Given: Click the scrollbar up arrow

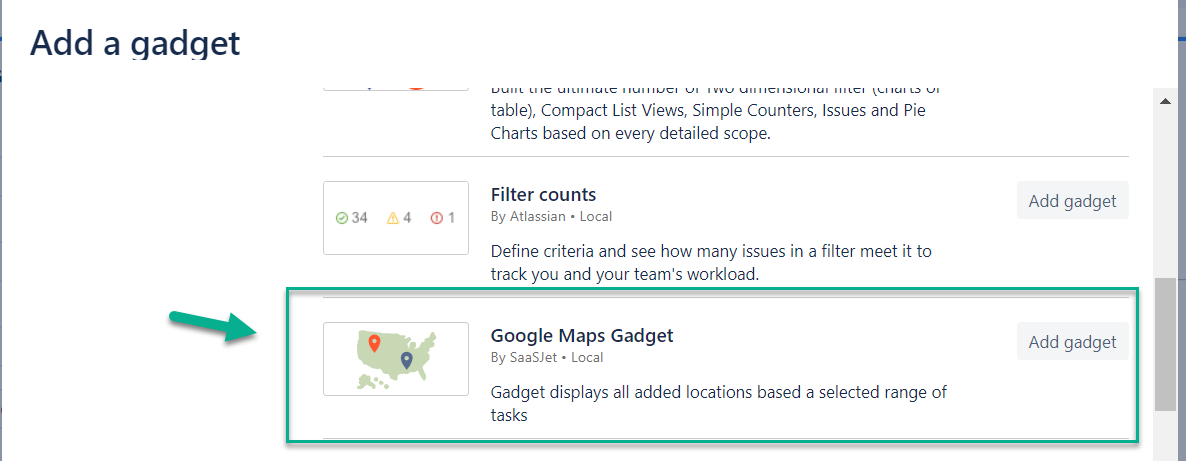Looking at the screenshot, I should coord(1164,101).
